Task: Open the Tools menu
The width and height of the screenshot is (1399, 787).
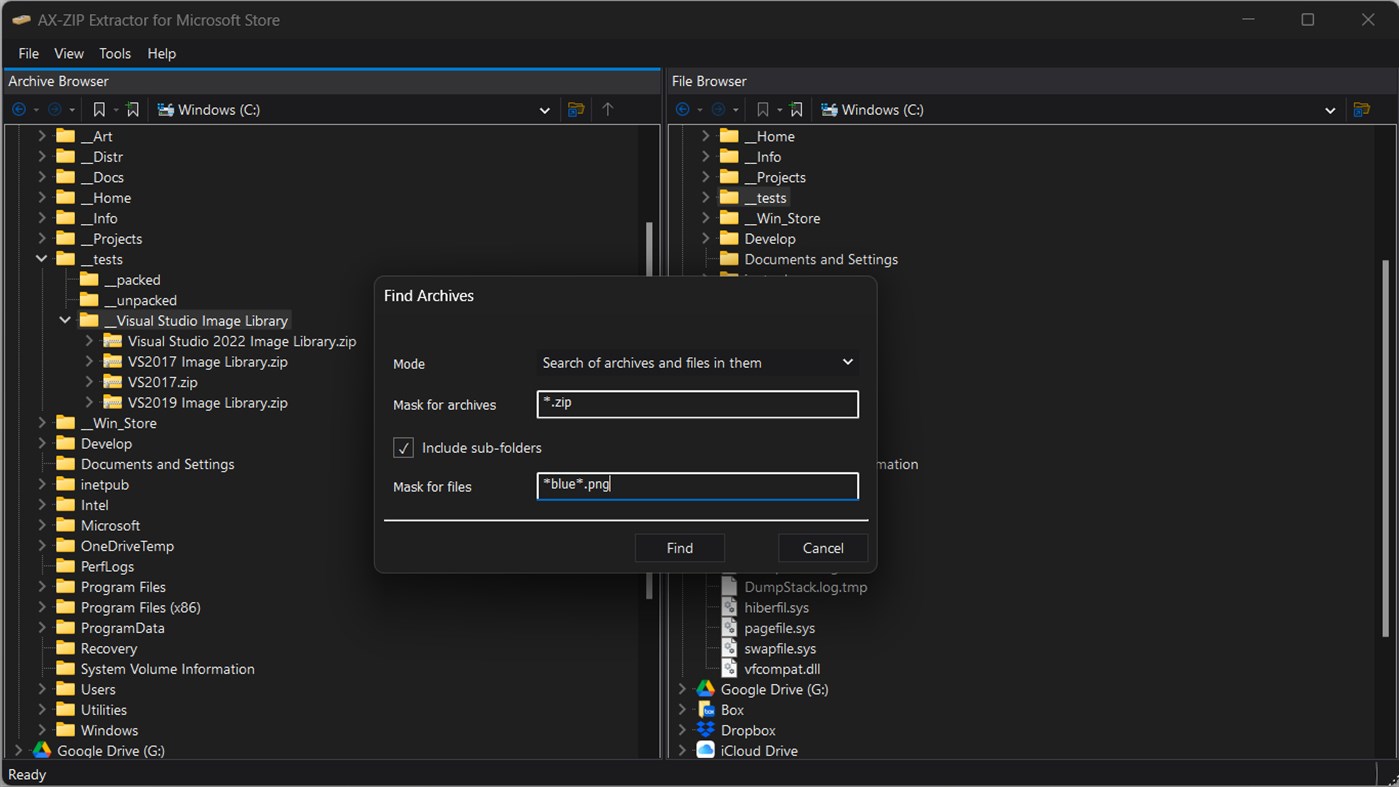Action: (114, 53)
